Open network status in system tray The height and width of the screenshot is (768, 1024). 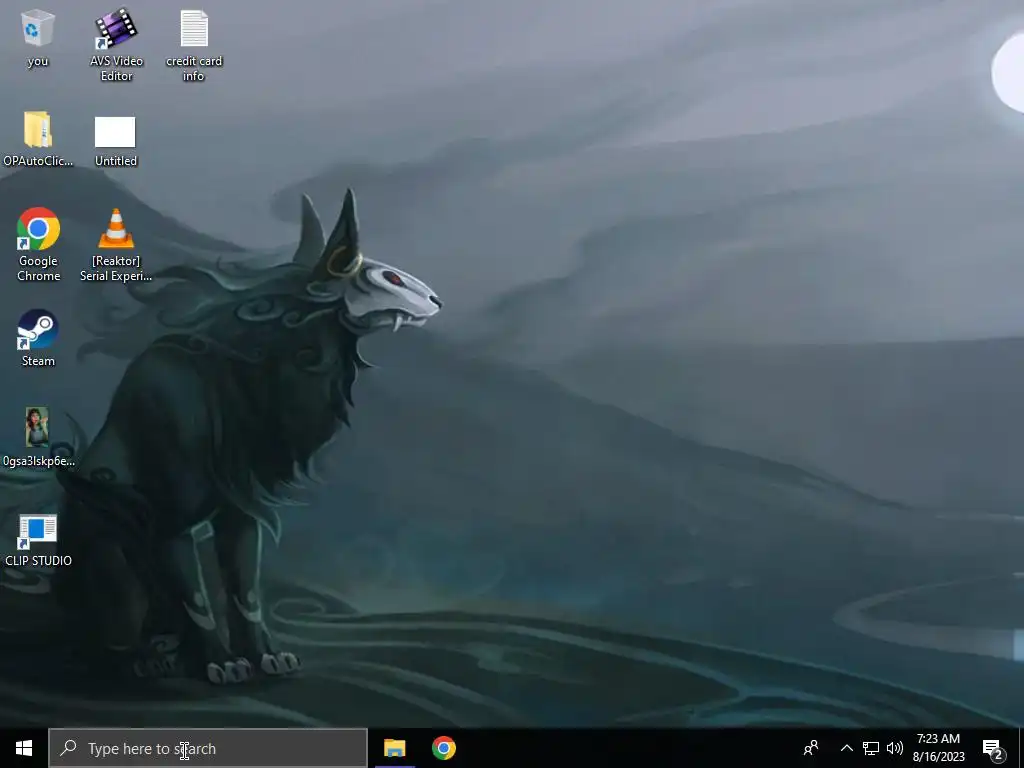(871, 748)
